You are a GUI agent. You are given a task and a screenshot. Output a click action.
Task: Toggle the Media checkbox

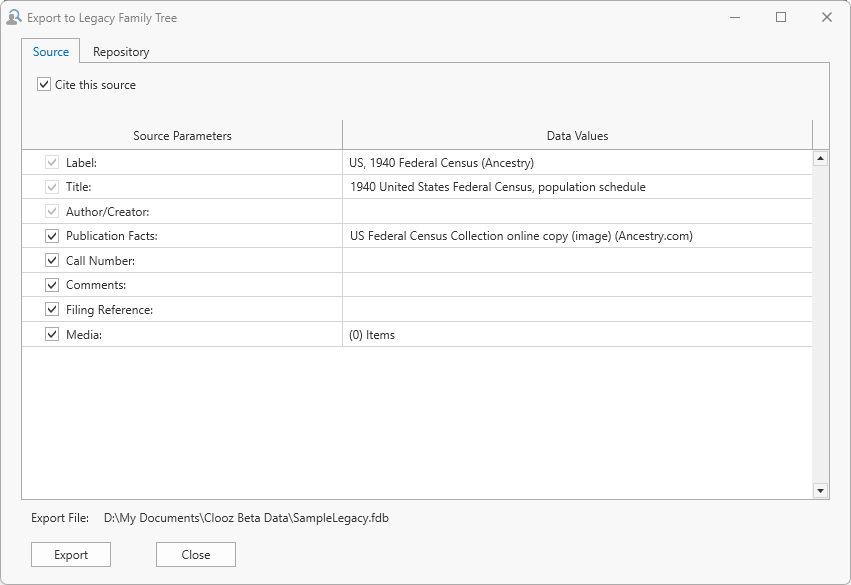(x=52, y=335)
